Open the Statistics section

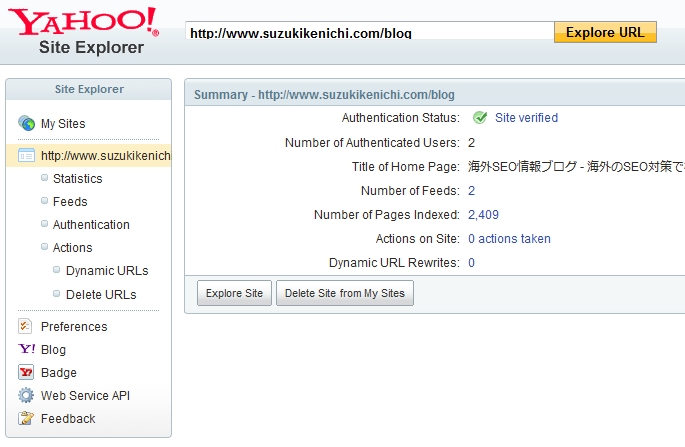[x=77, y=179]
